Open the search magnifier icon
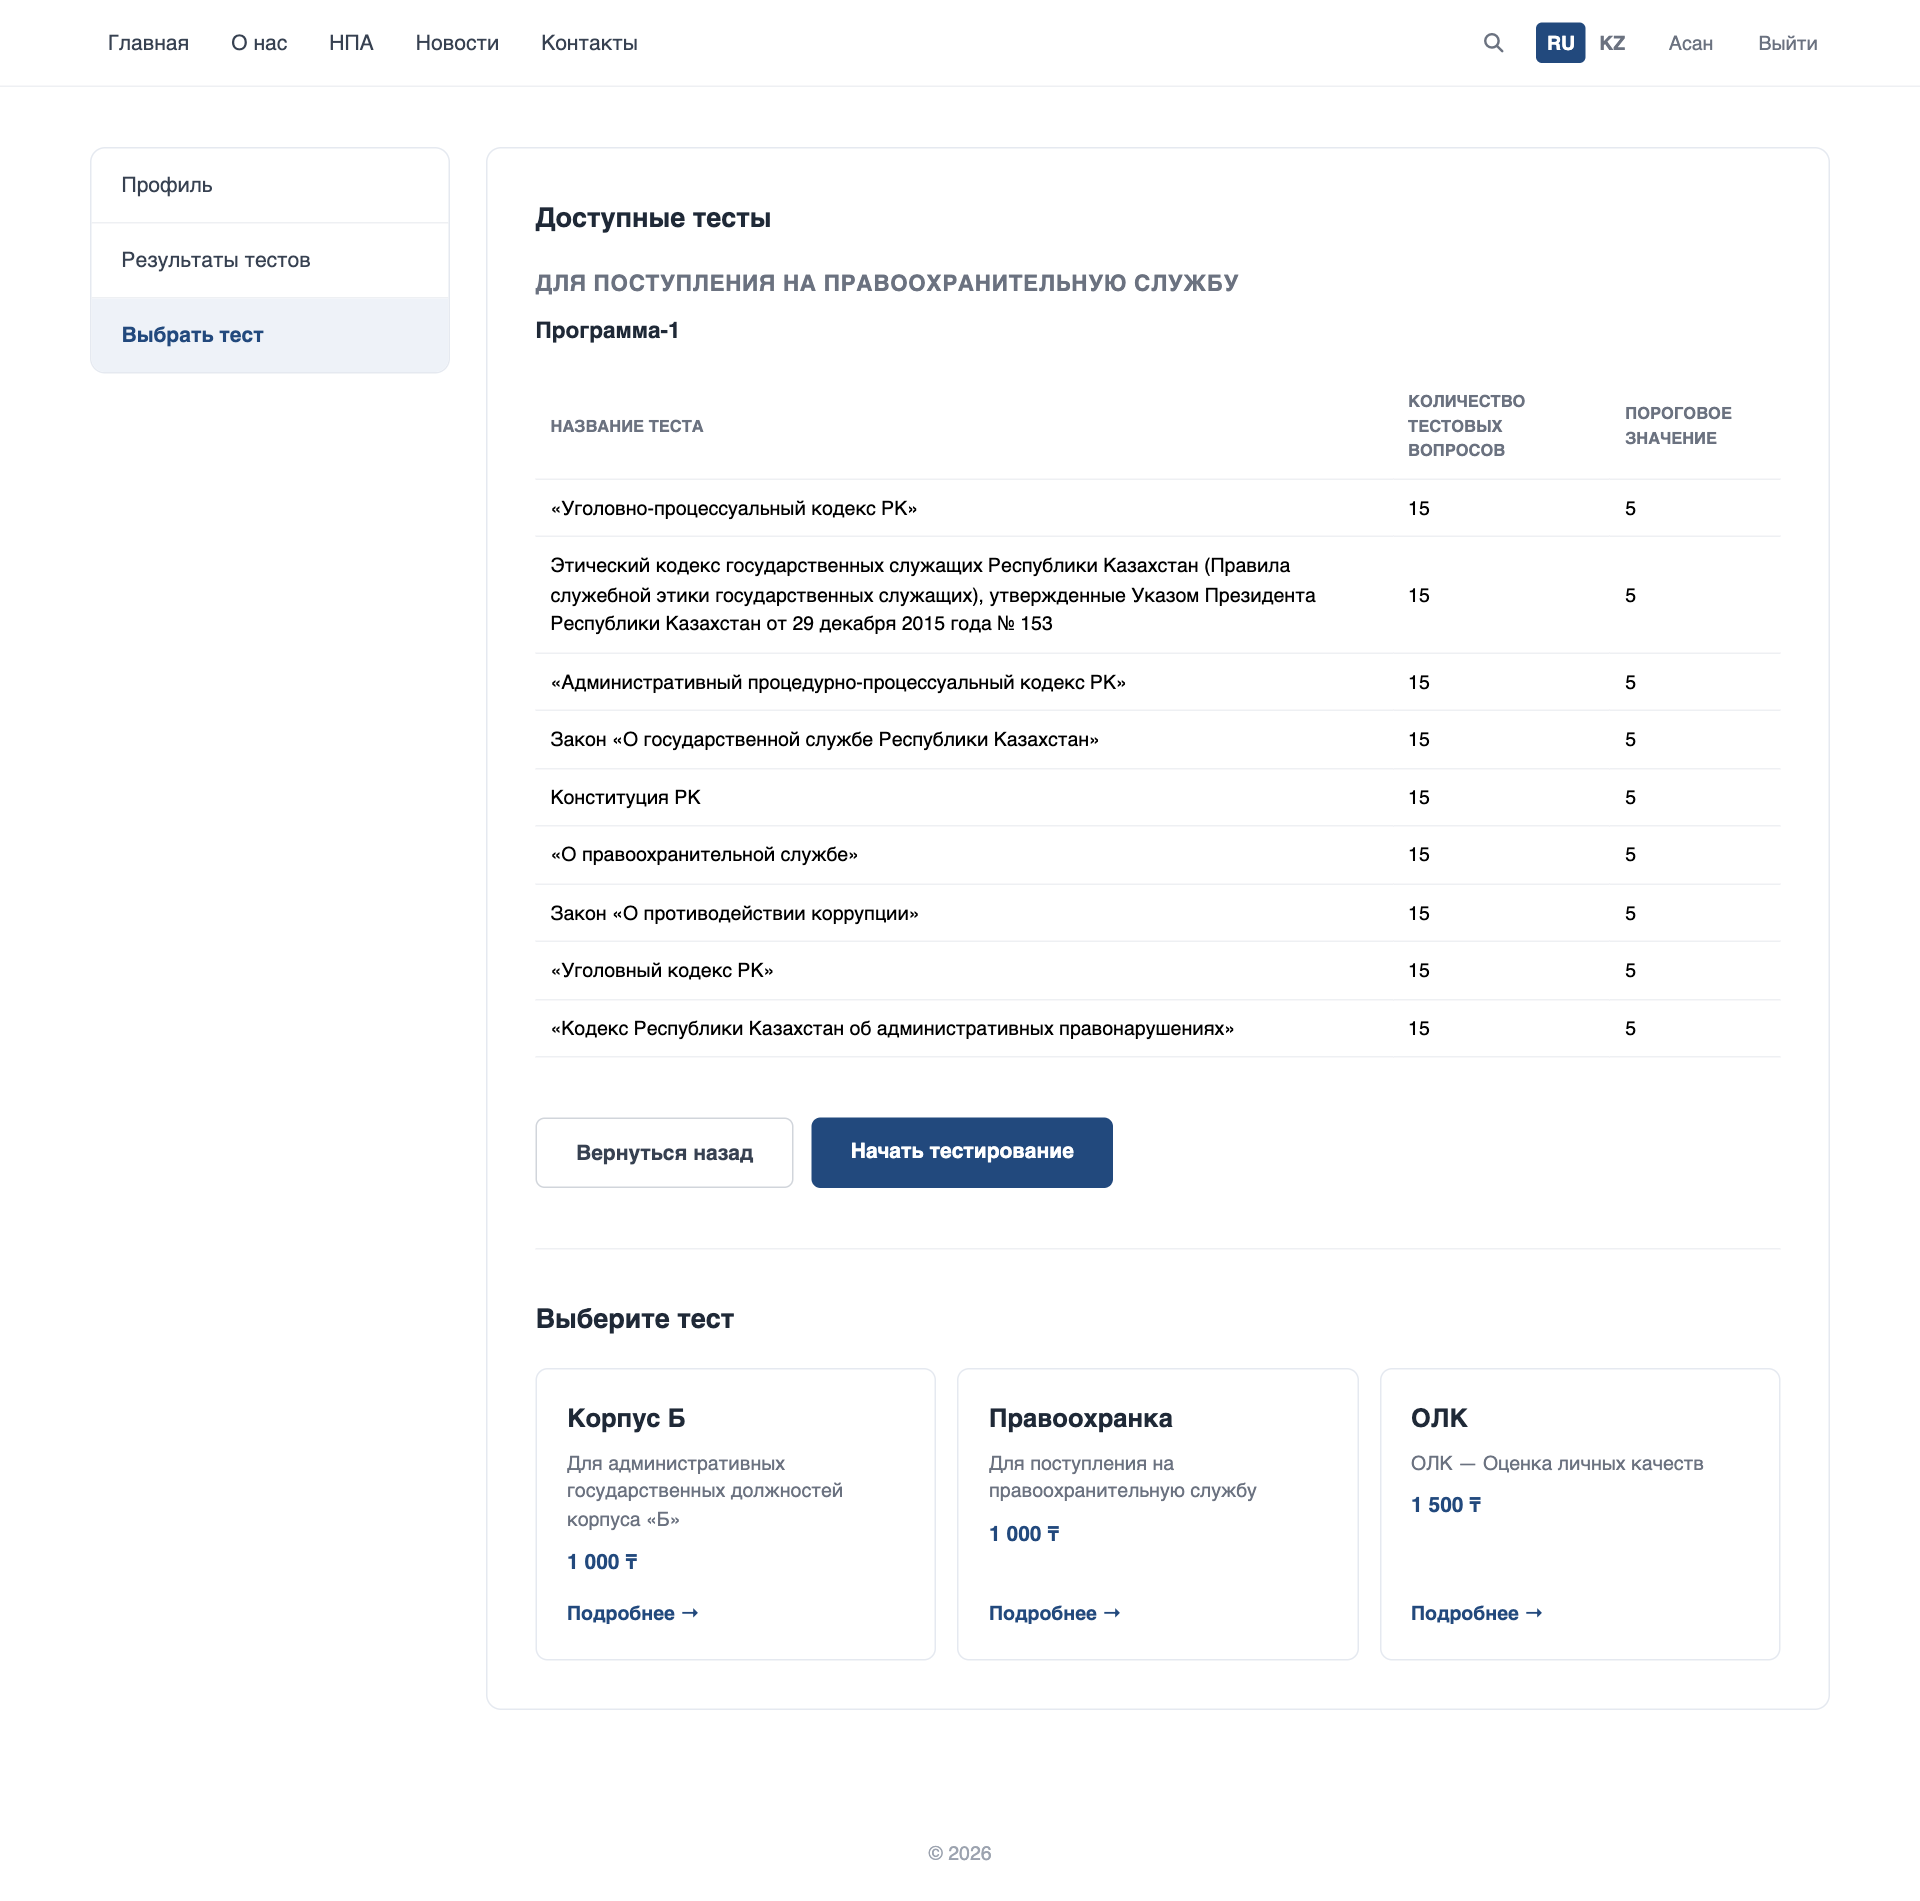 (1493, 43)
